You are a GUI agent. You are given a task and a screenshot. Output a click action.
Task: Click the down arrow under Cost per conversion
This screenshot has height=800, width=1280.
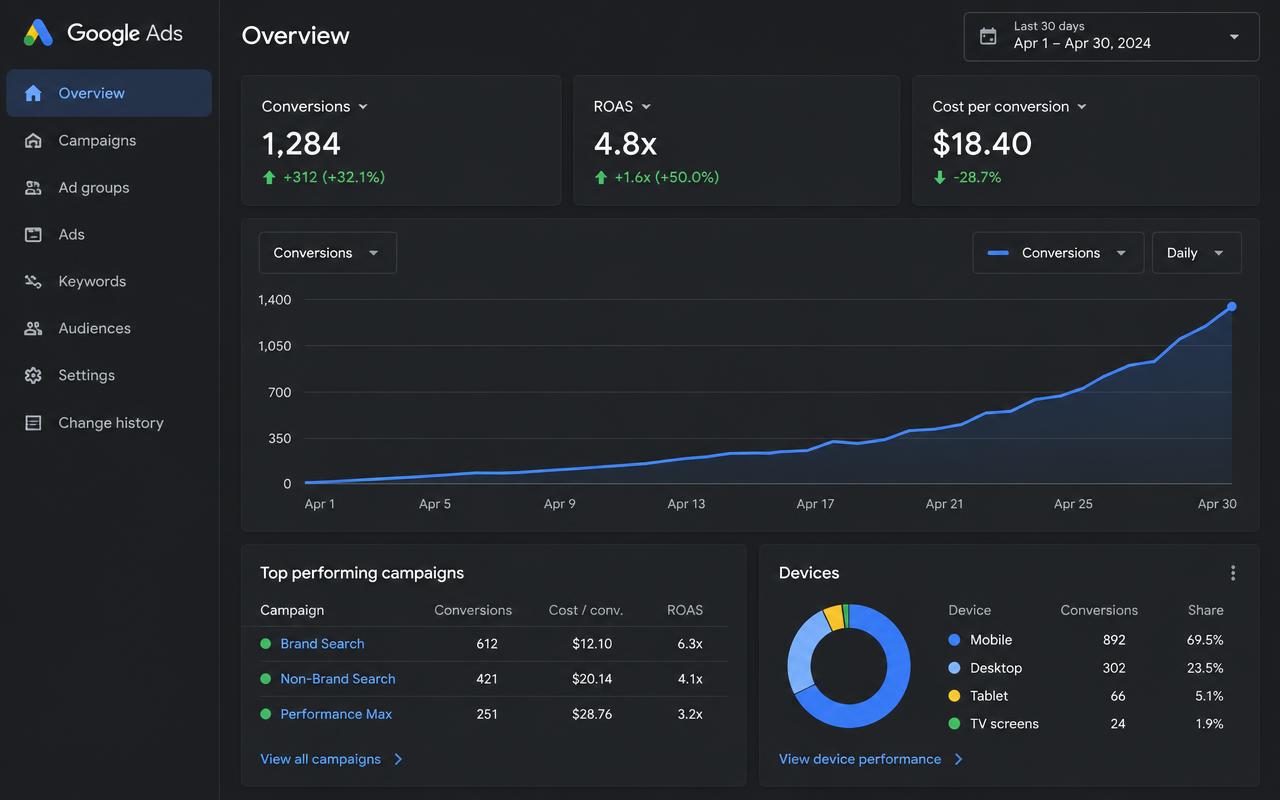[940, 177]
